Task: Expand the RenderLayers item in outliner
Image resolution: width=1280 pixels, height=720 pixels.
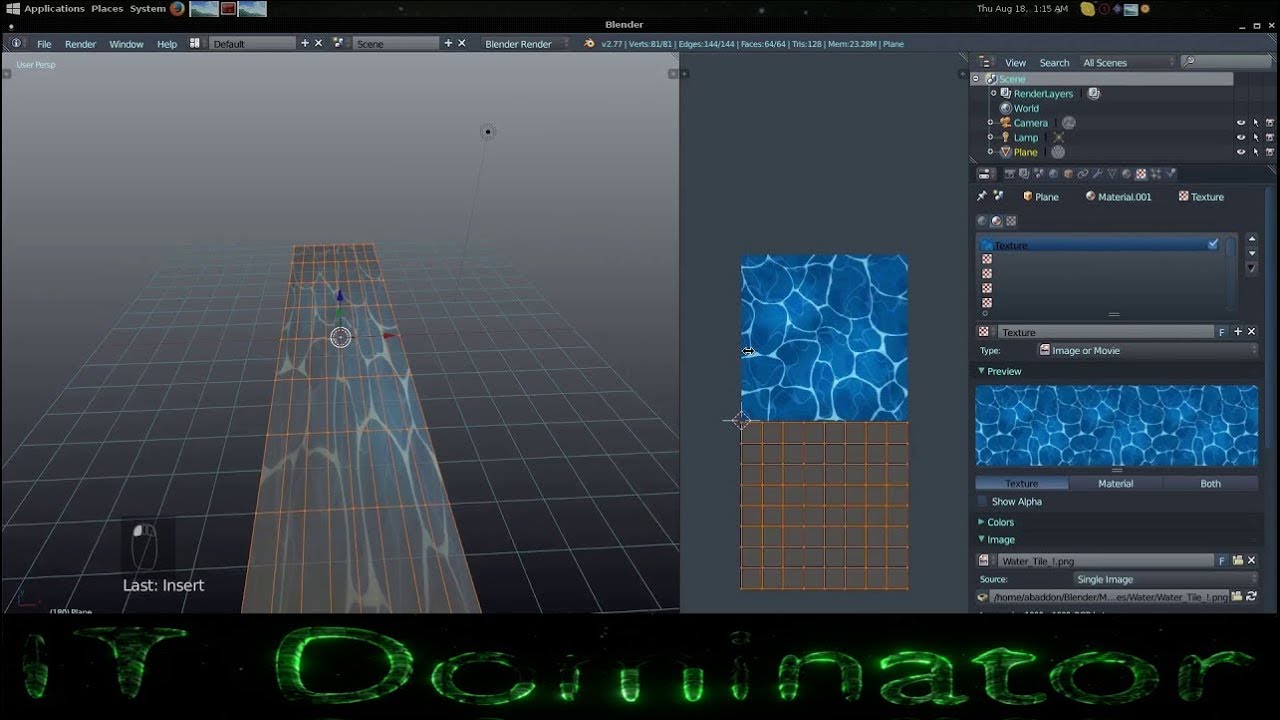Action: point(993,93)
